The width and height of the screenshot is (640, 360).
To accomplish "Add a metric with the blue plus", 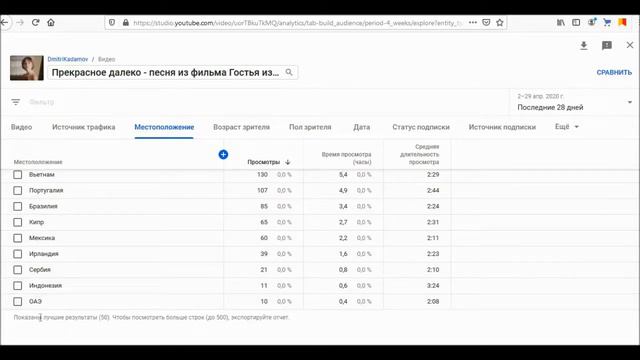I will coord(223,154).
